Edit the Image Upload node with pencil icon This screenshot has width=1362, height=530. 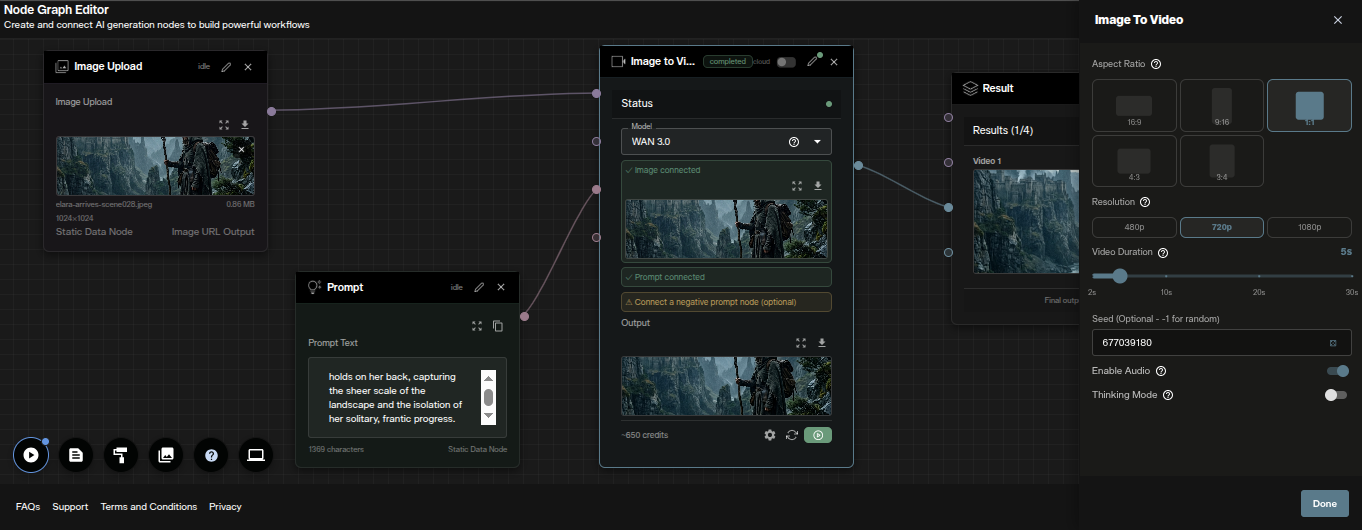(226, 67)
